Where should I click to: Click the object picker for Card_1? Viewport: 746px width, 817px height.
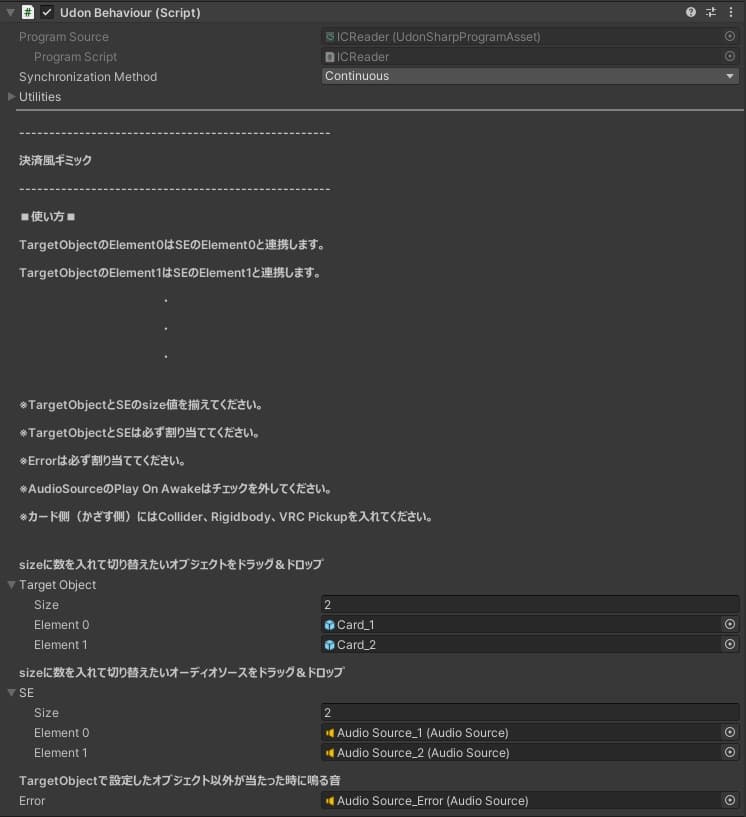(730, 624)
